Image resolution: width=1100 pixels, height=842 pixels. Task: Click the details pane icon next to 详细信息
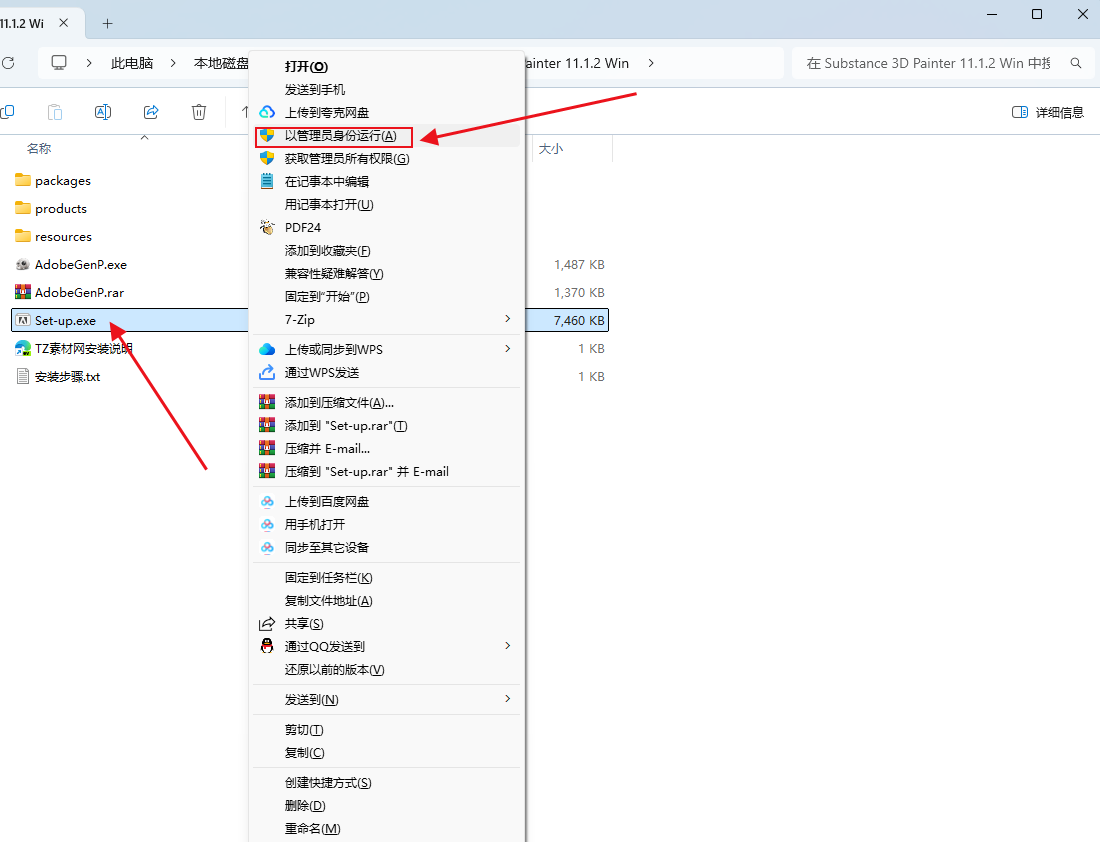(1020, 112)
